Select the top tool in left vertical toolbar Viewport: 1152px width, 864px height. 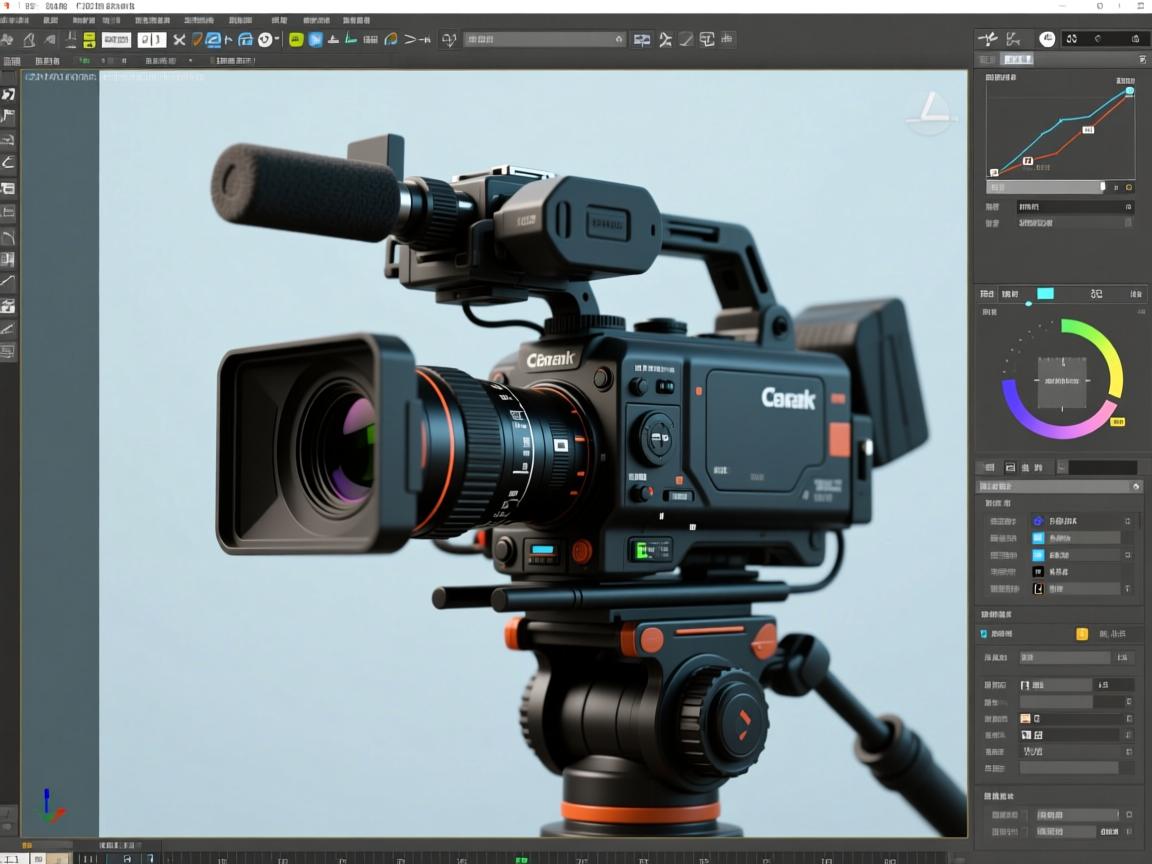point(8,94)
